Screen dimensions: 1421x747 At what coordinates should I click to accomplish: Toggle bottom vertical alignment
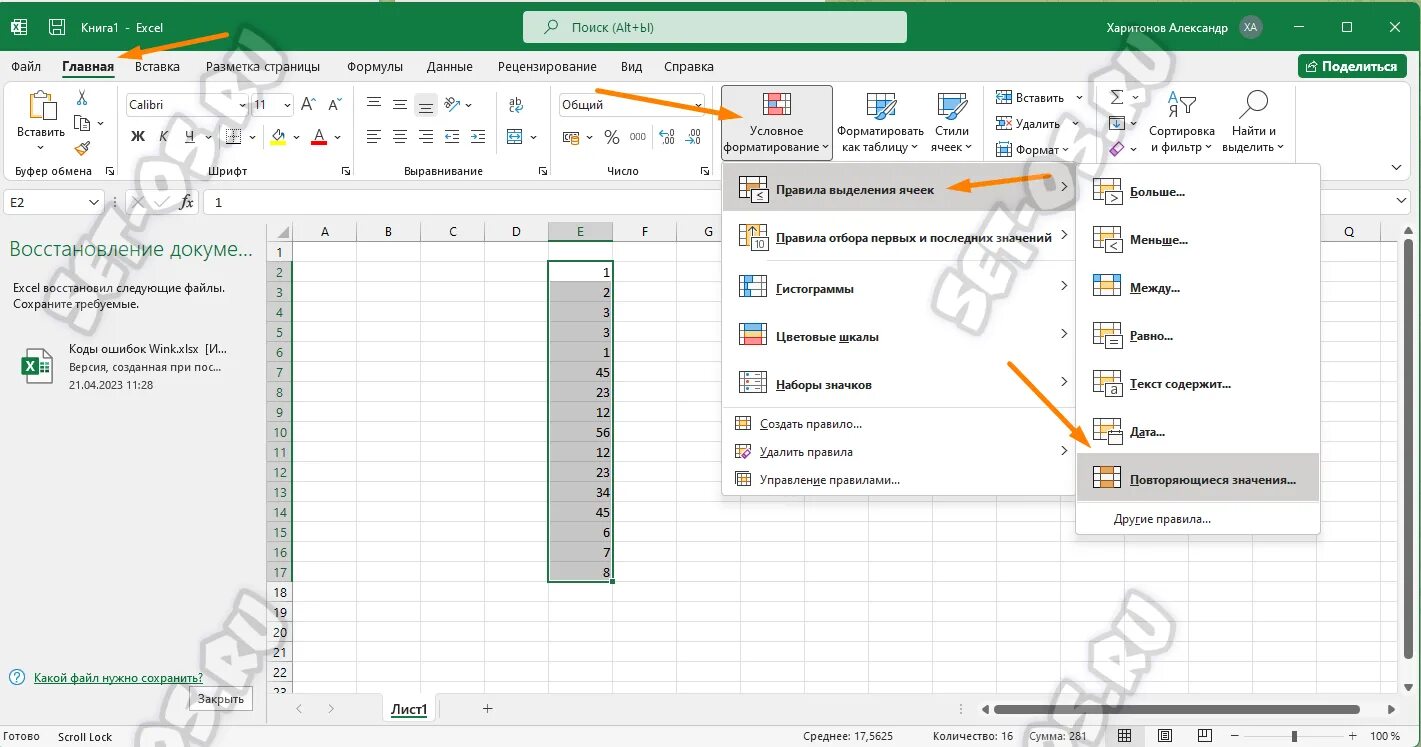click(426, 105)
